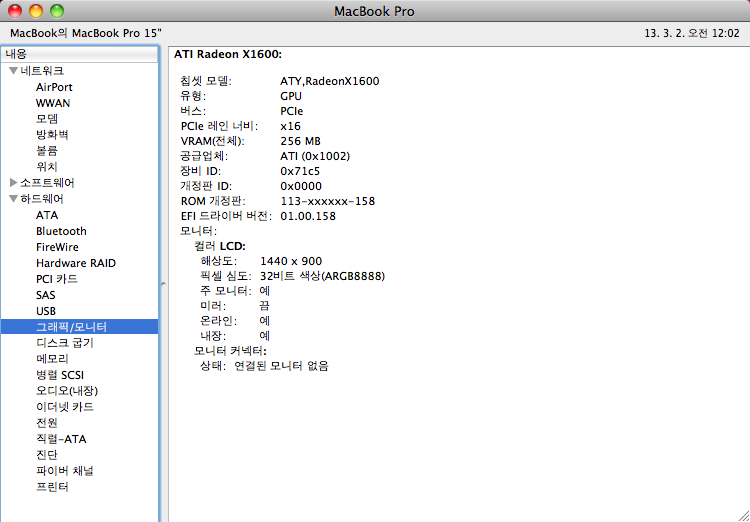This screenshot has width=750, height=522.
Task: Select 방화벽 in the network list
Action: 52,135
